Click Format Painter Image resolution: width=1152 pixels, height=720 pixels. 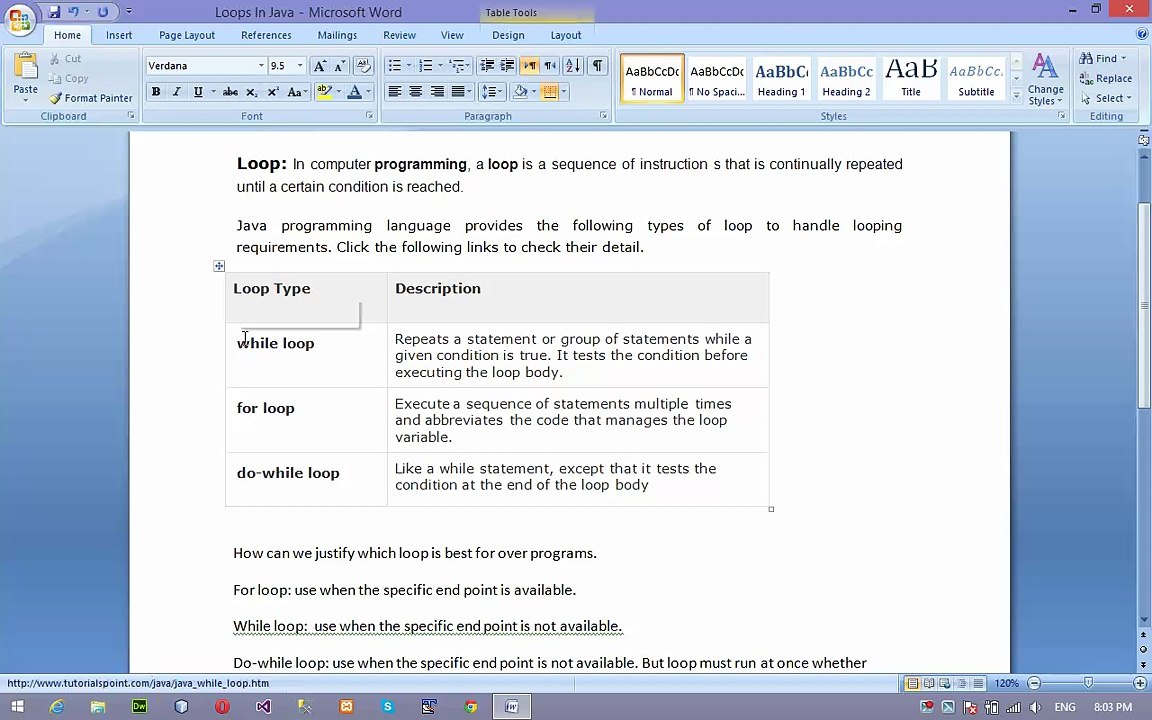(91, 98)
